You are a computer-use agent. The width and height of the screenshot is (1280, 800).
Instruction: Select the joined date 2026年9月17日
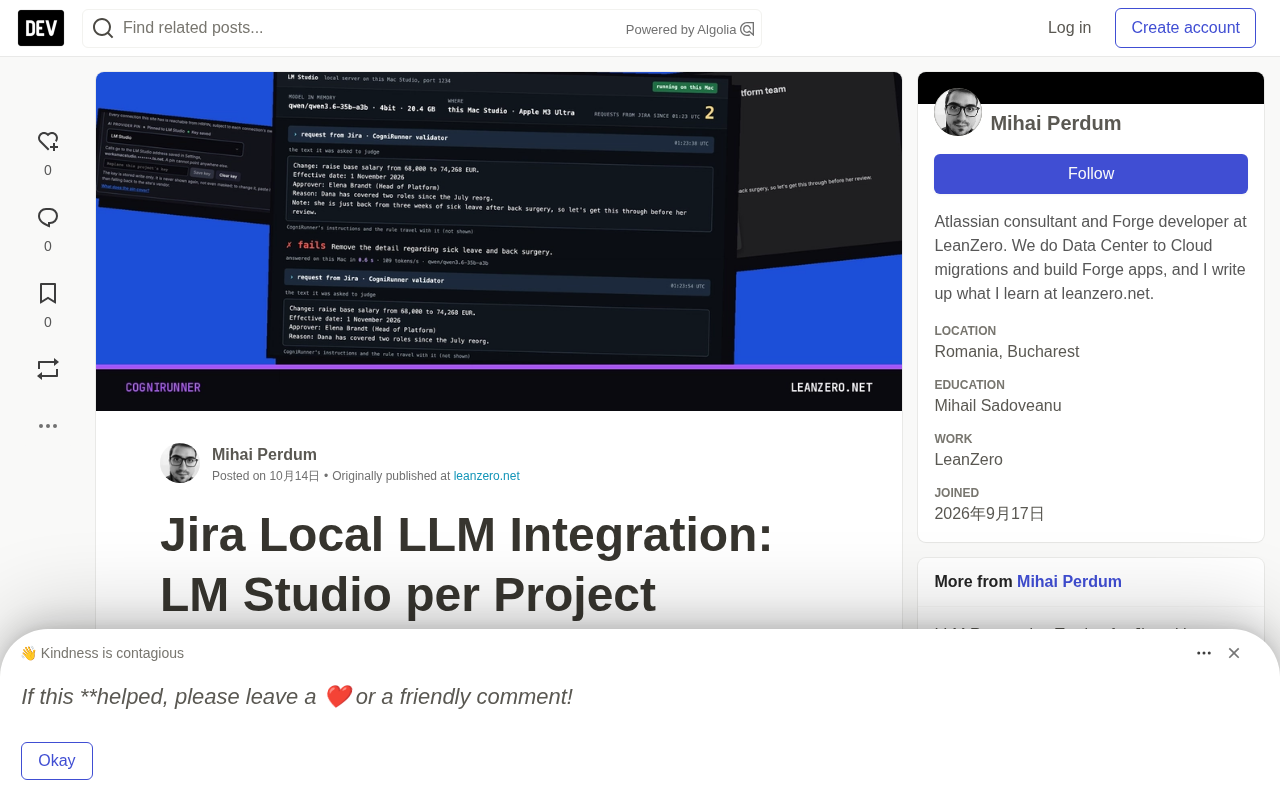pos(990,514)
